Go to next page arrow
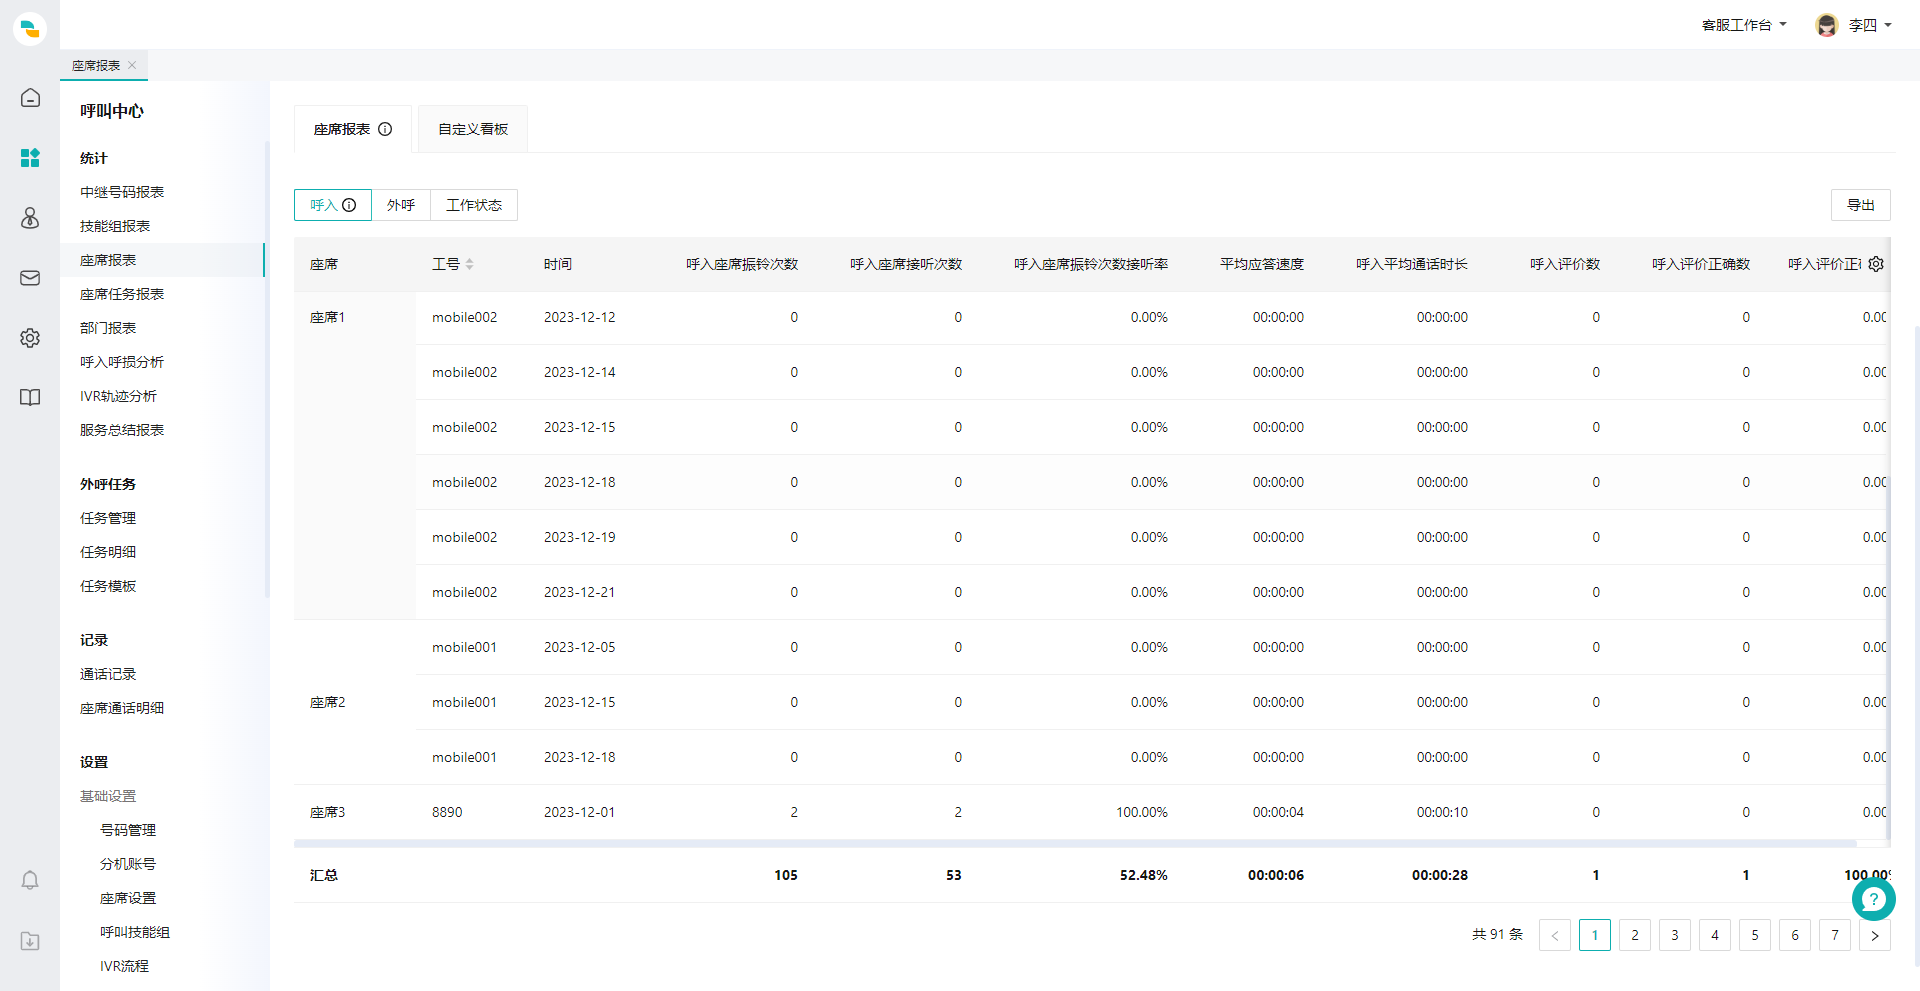Screen dimensions: 1920x991 tap(1875, 935)
